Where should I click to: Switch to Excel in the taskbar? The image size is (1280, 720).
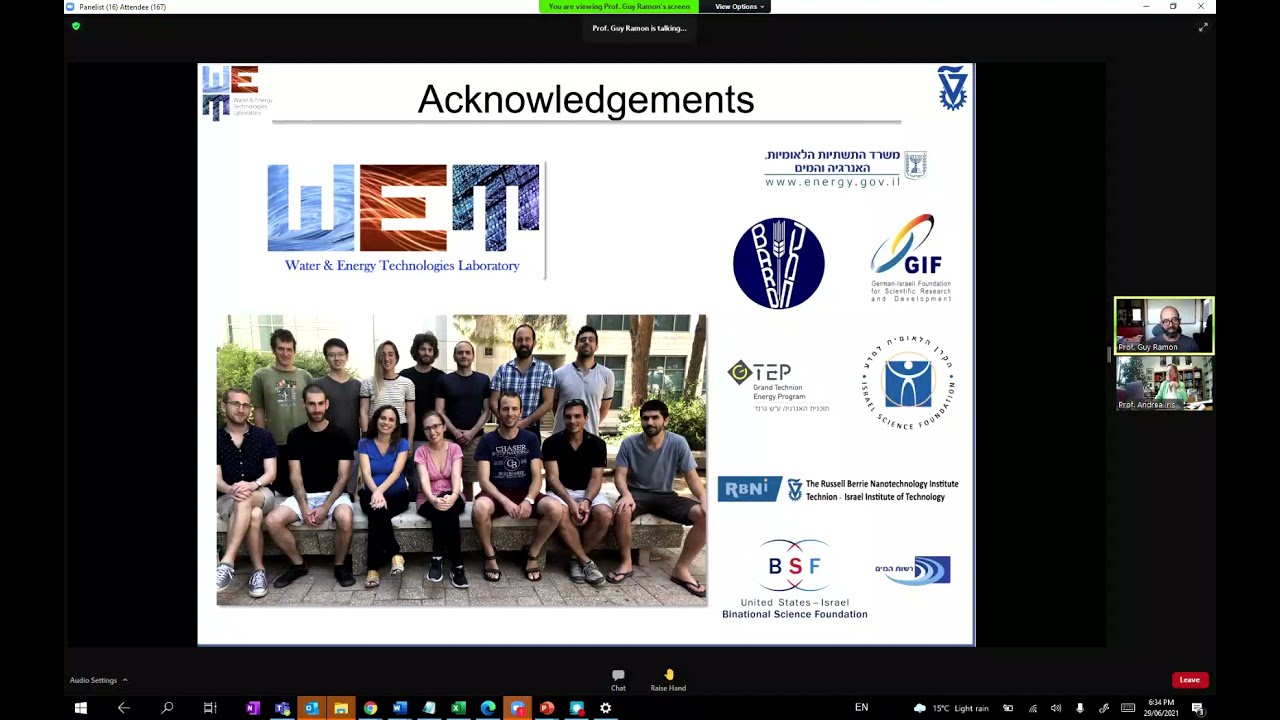458,708
